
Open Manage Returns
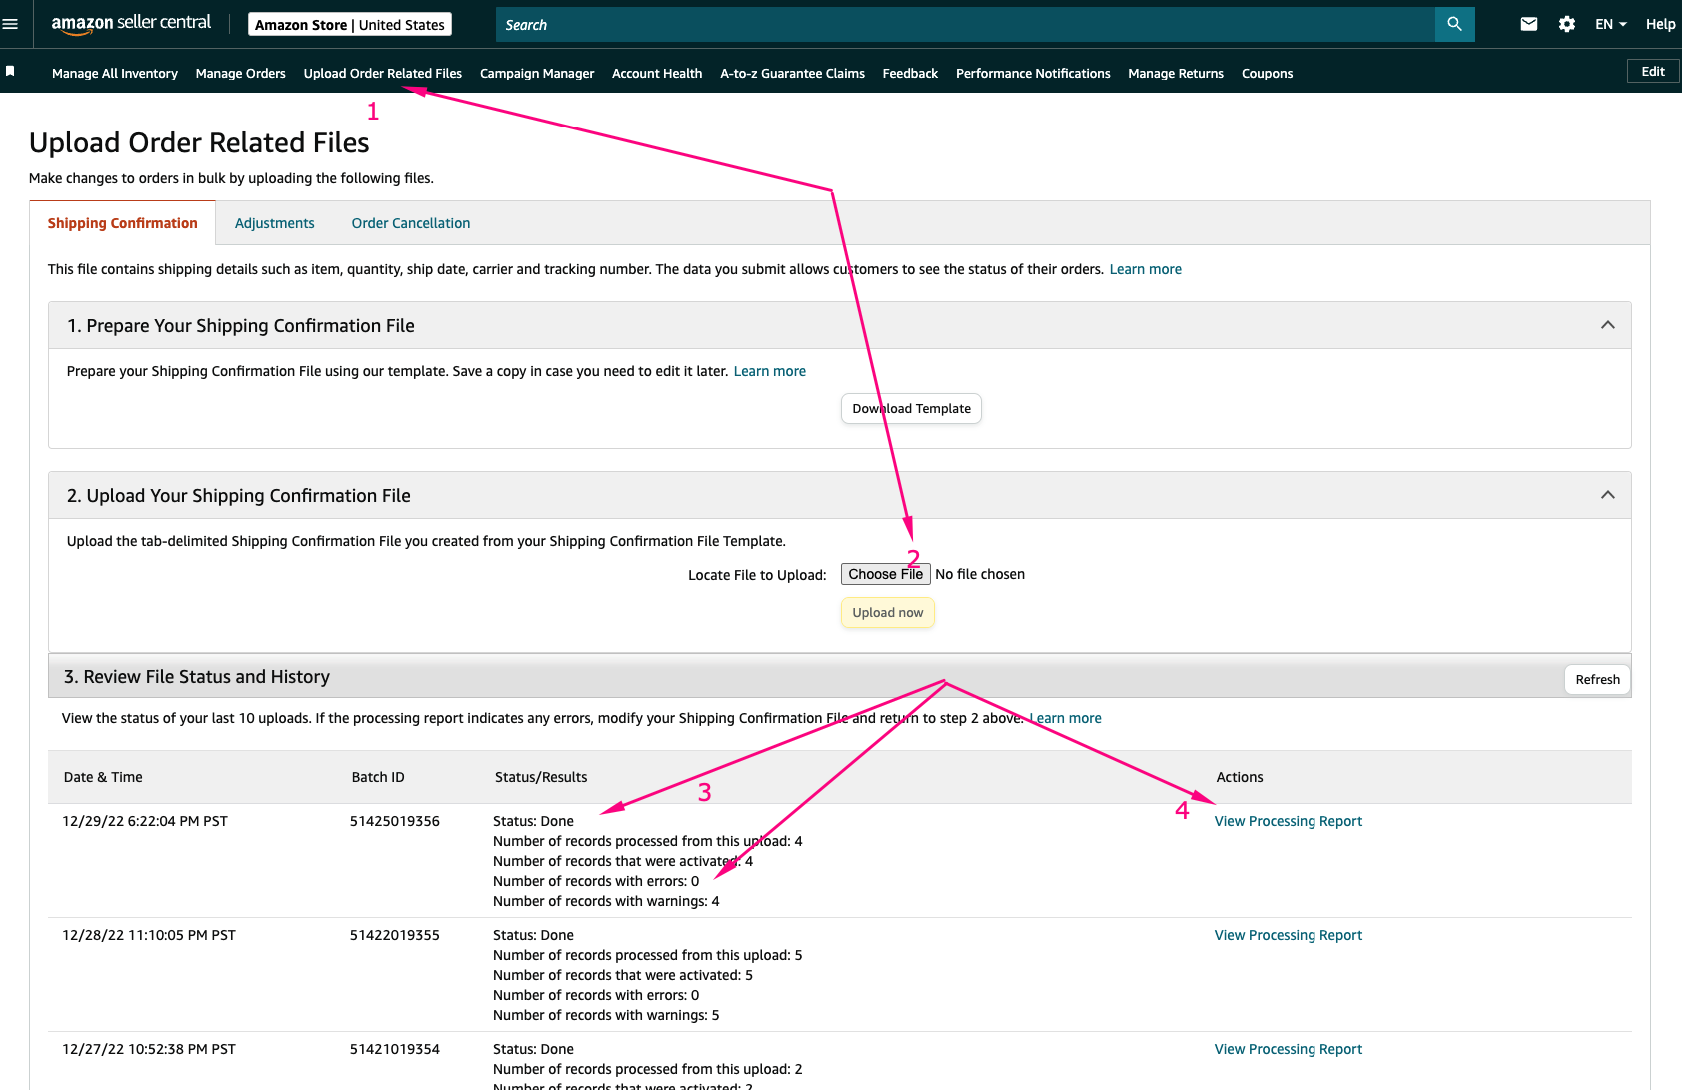point(1176,73)
